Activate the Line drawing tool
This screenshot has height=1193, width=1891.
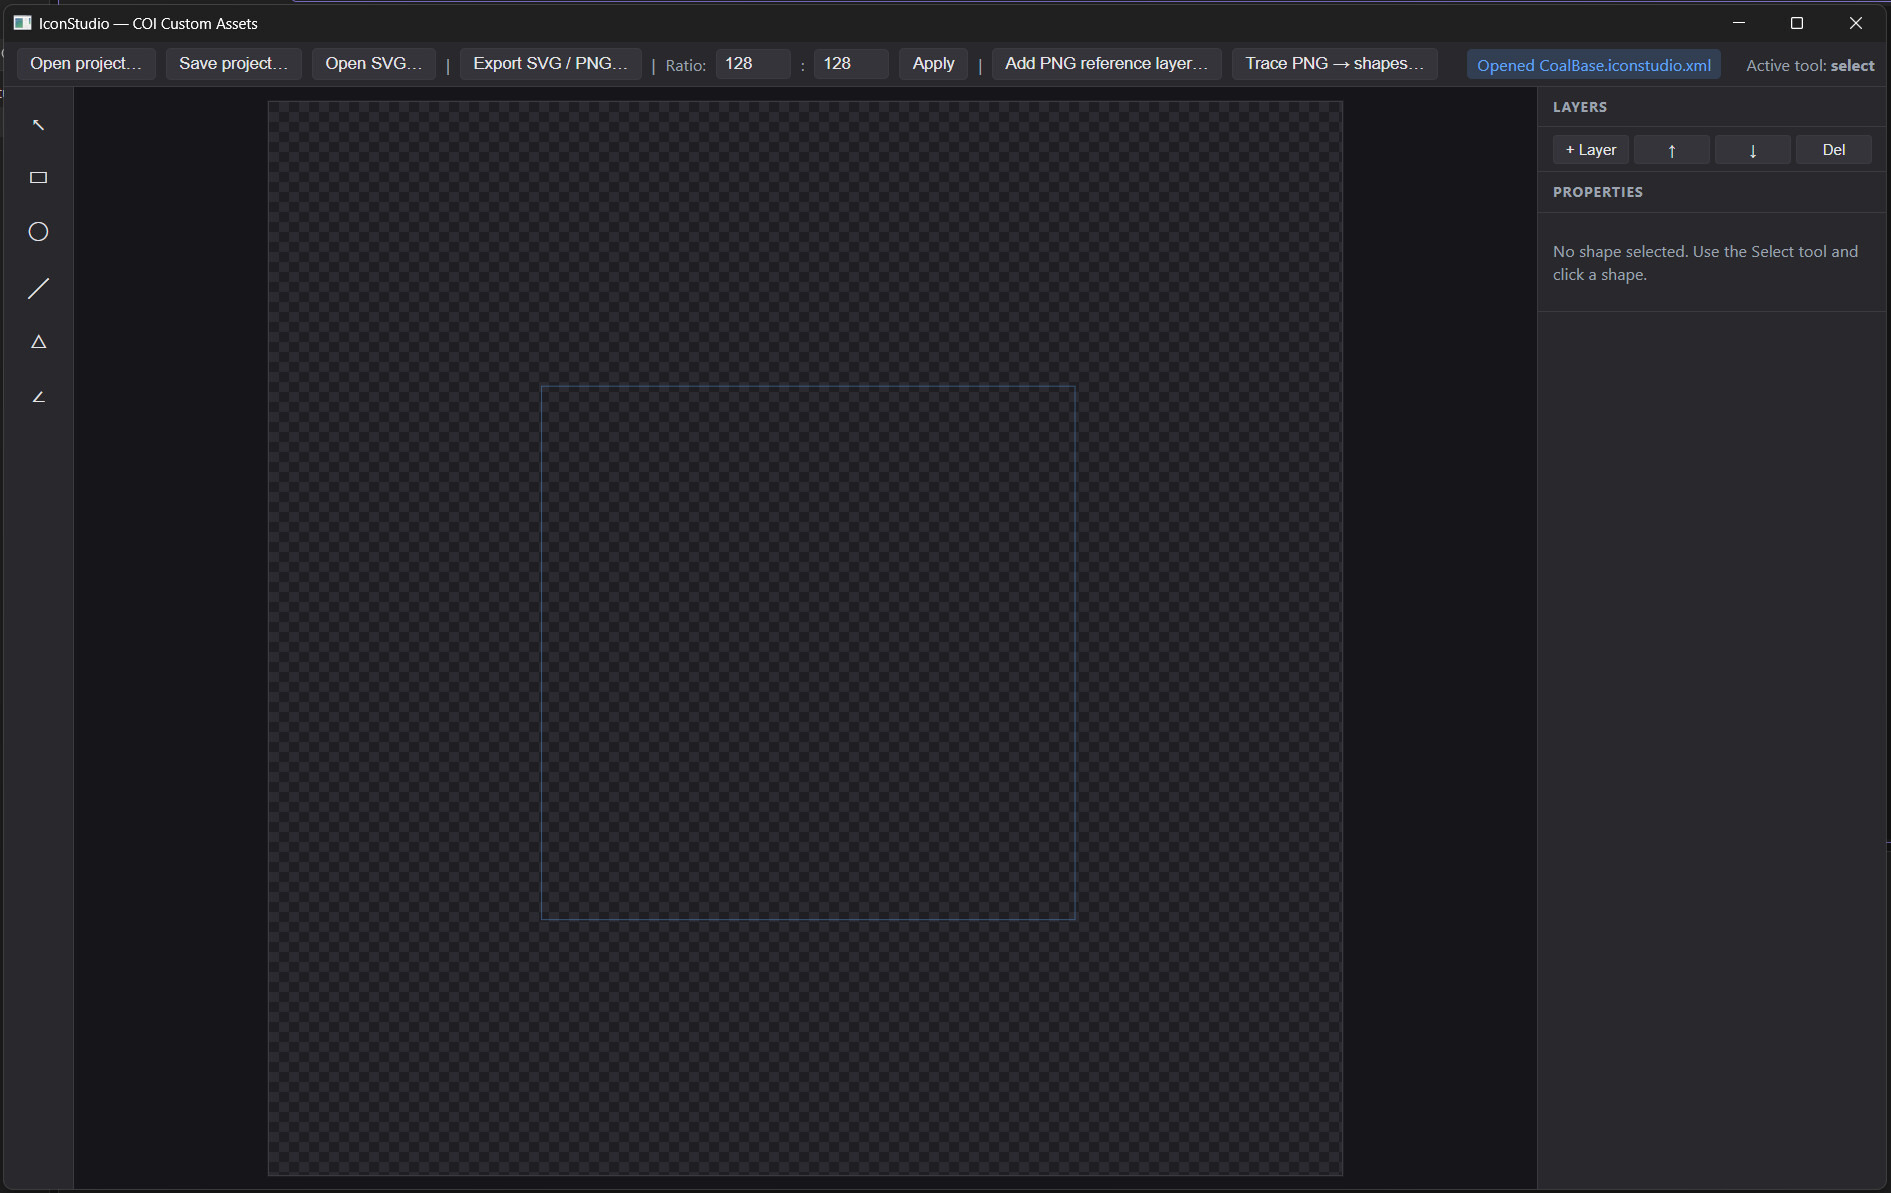coord(38,288)
